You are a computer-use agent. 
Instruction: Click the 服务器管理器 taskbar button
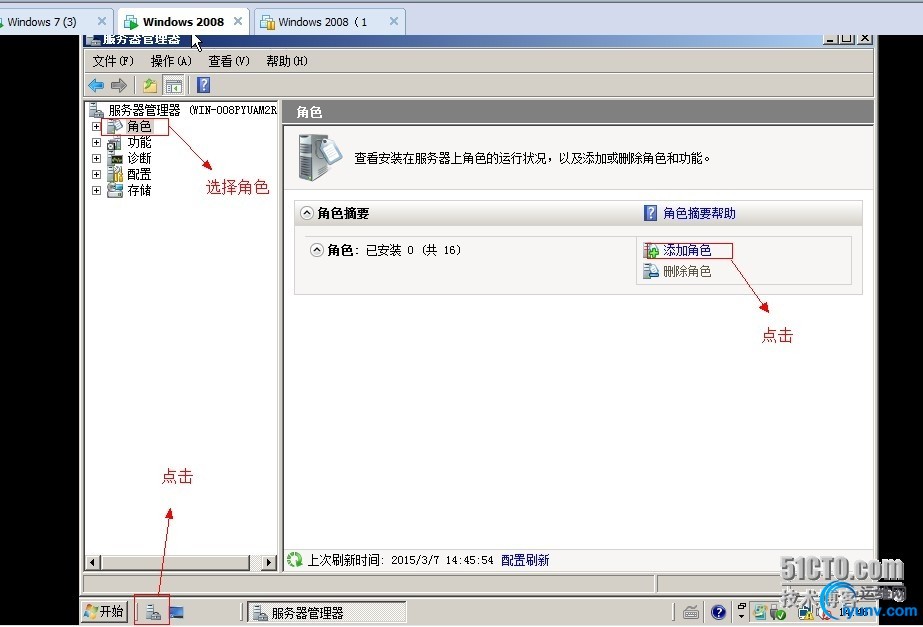click(x=326, y=613)
